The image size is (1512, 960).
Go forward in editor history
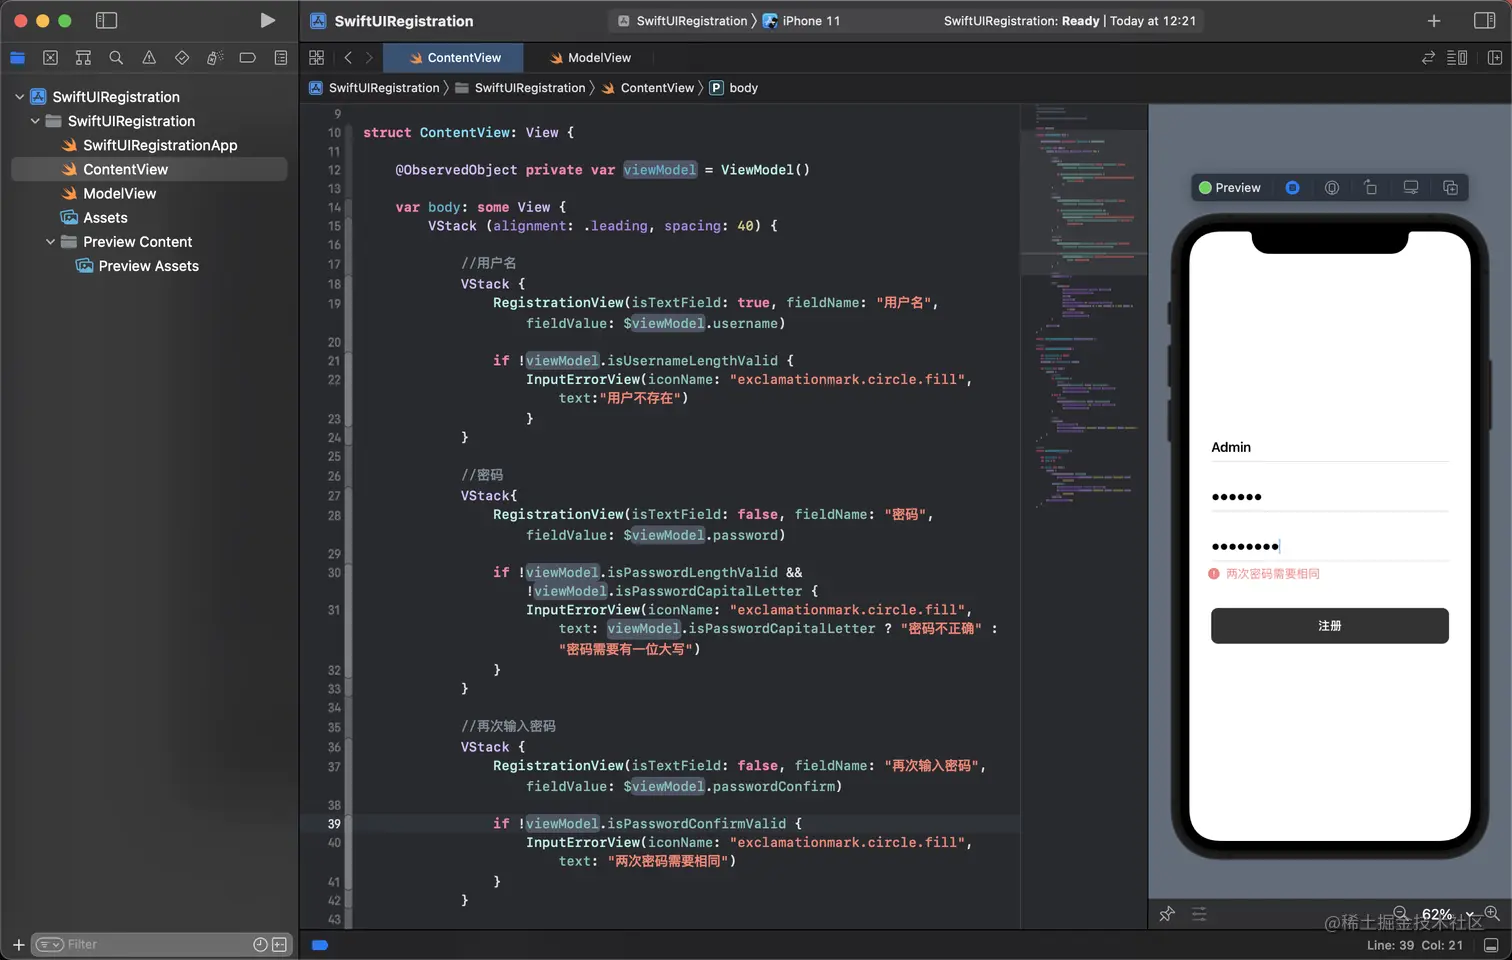(x=369, y=58)
